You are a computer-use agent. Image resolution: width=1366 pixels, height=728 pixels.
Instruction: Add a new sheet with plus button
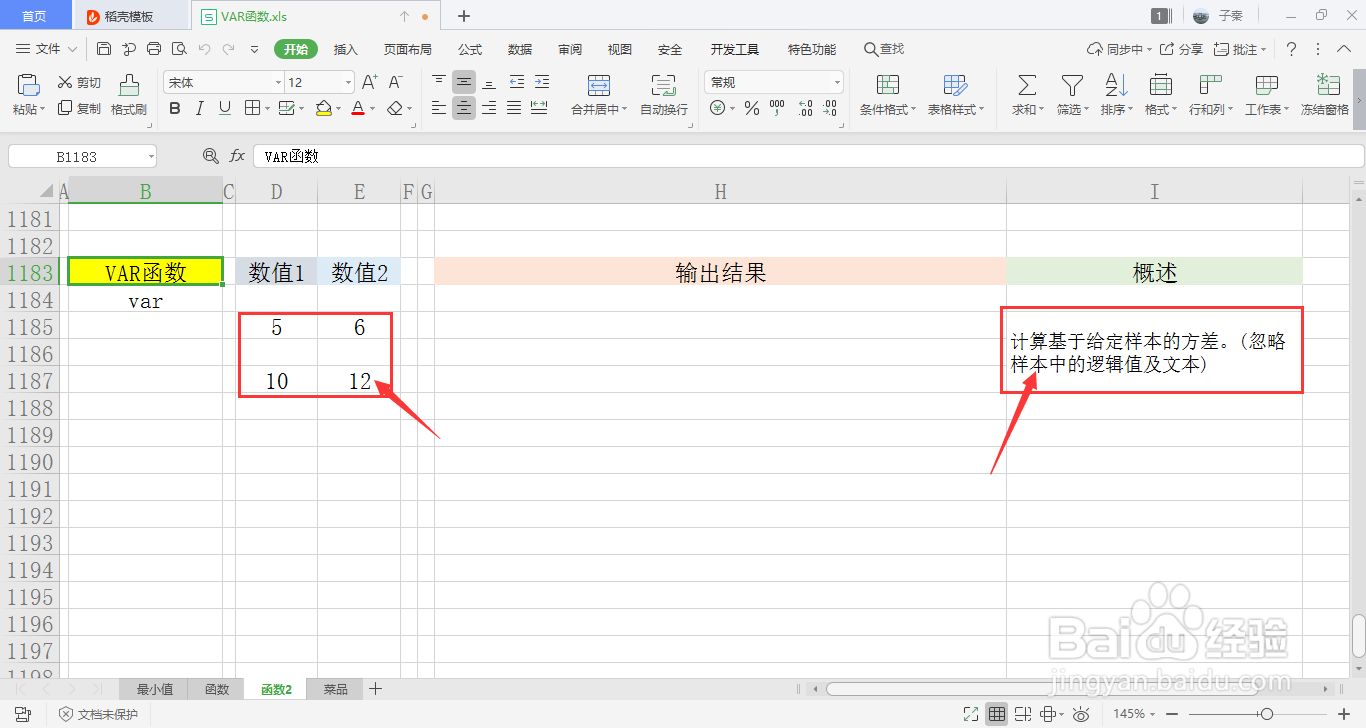376,689
